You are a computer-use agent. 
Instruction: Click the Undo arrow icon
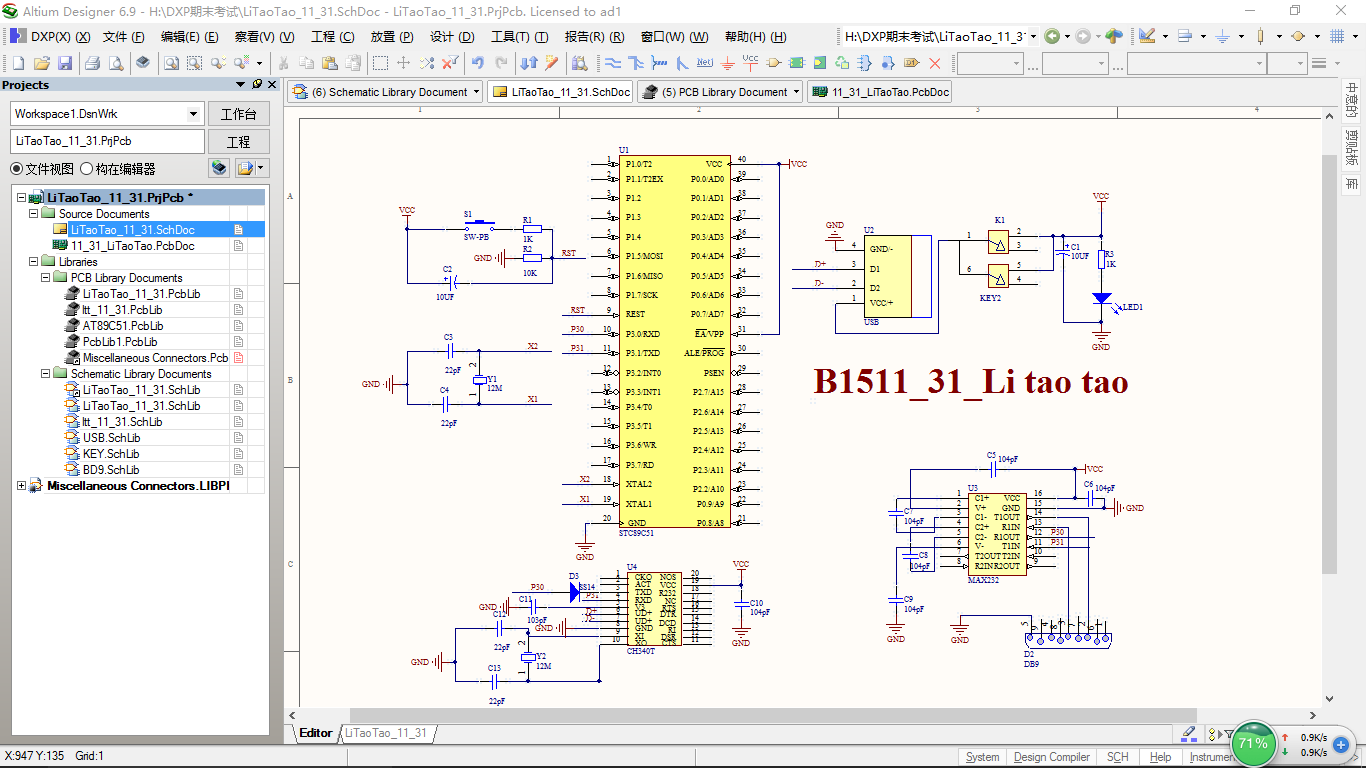coord(478,63)
